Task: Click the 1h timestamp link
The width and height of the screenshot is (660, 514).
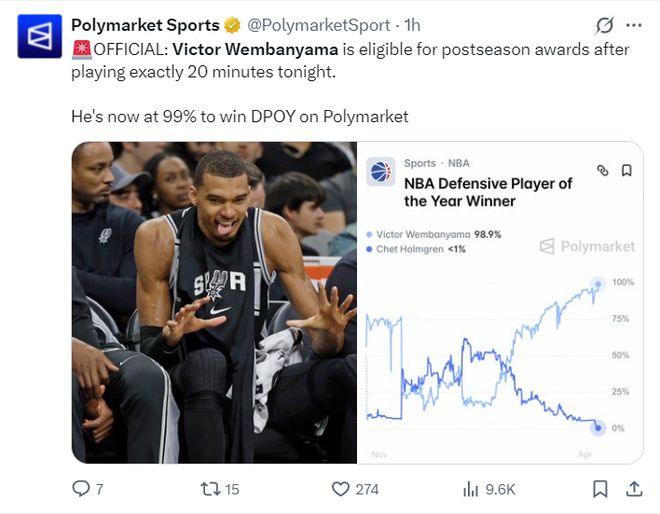Action: (x=412, y=24)
